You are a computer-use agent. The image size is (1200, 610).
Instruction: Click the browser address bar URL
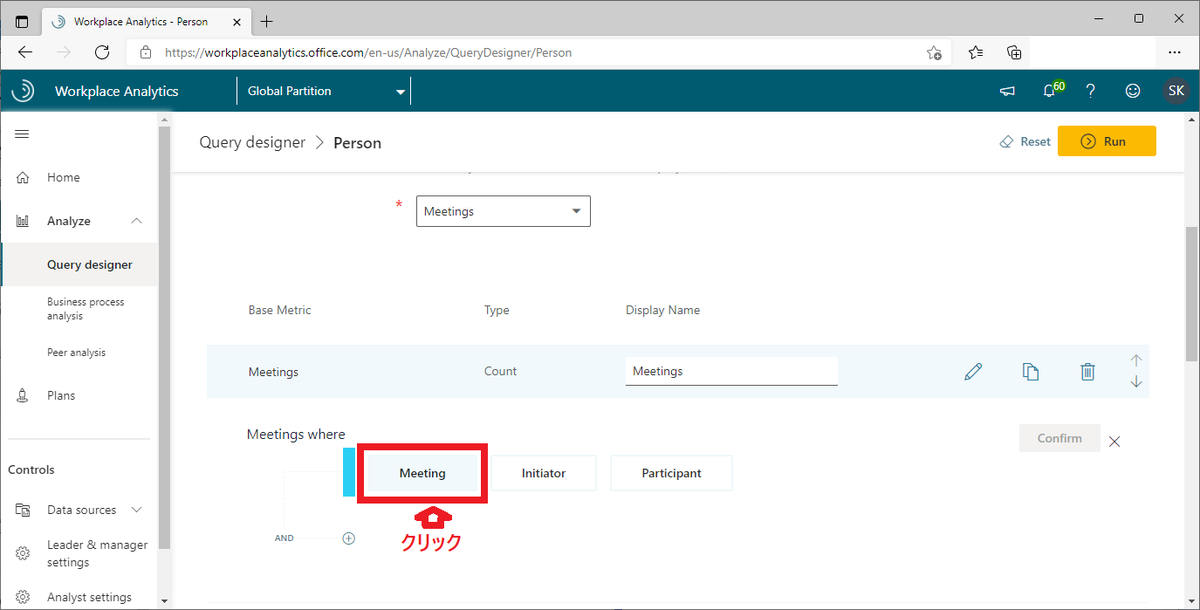(x=368, y=52)
